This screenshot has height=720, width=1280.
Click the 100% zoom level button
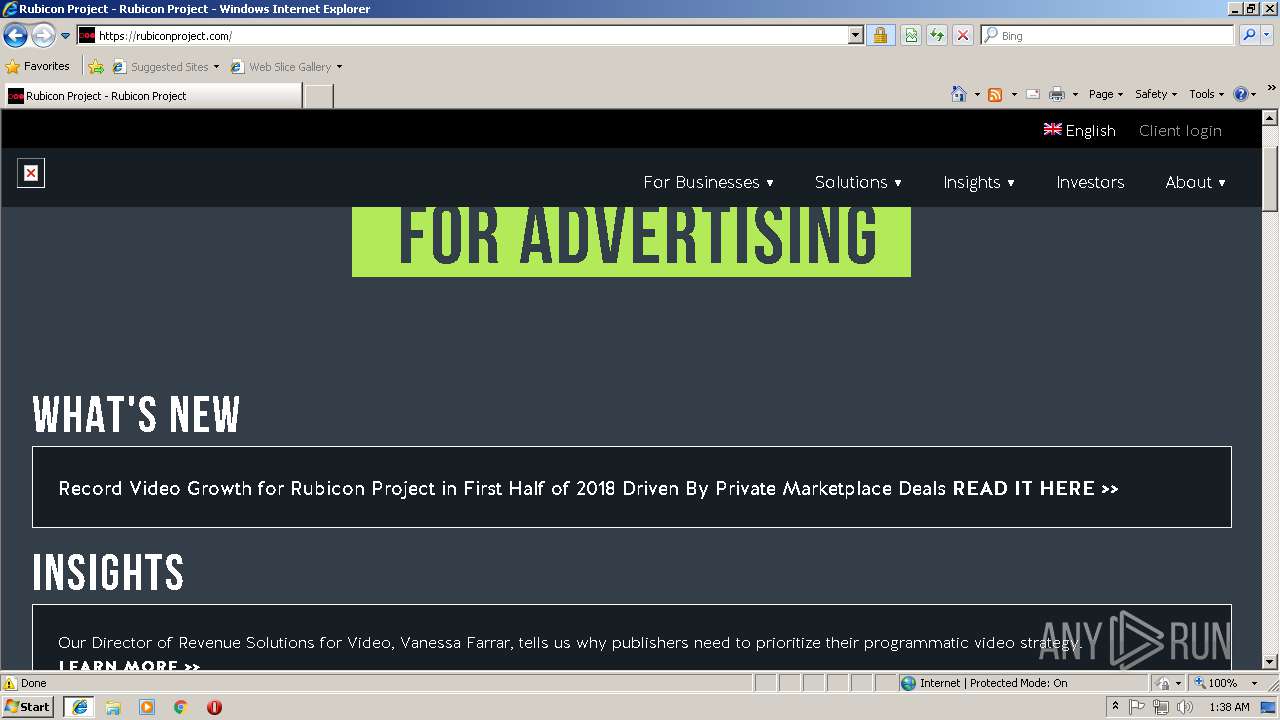(x=1216, y=683)
